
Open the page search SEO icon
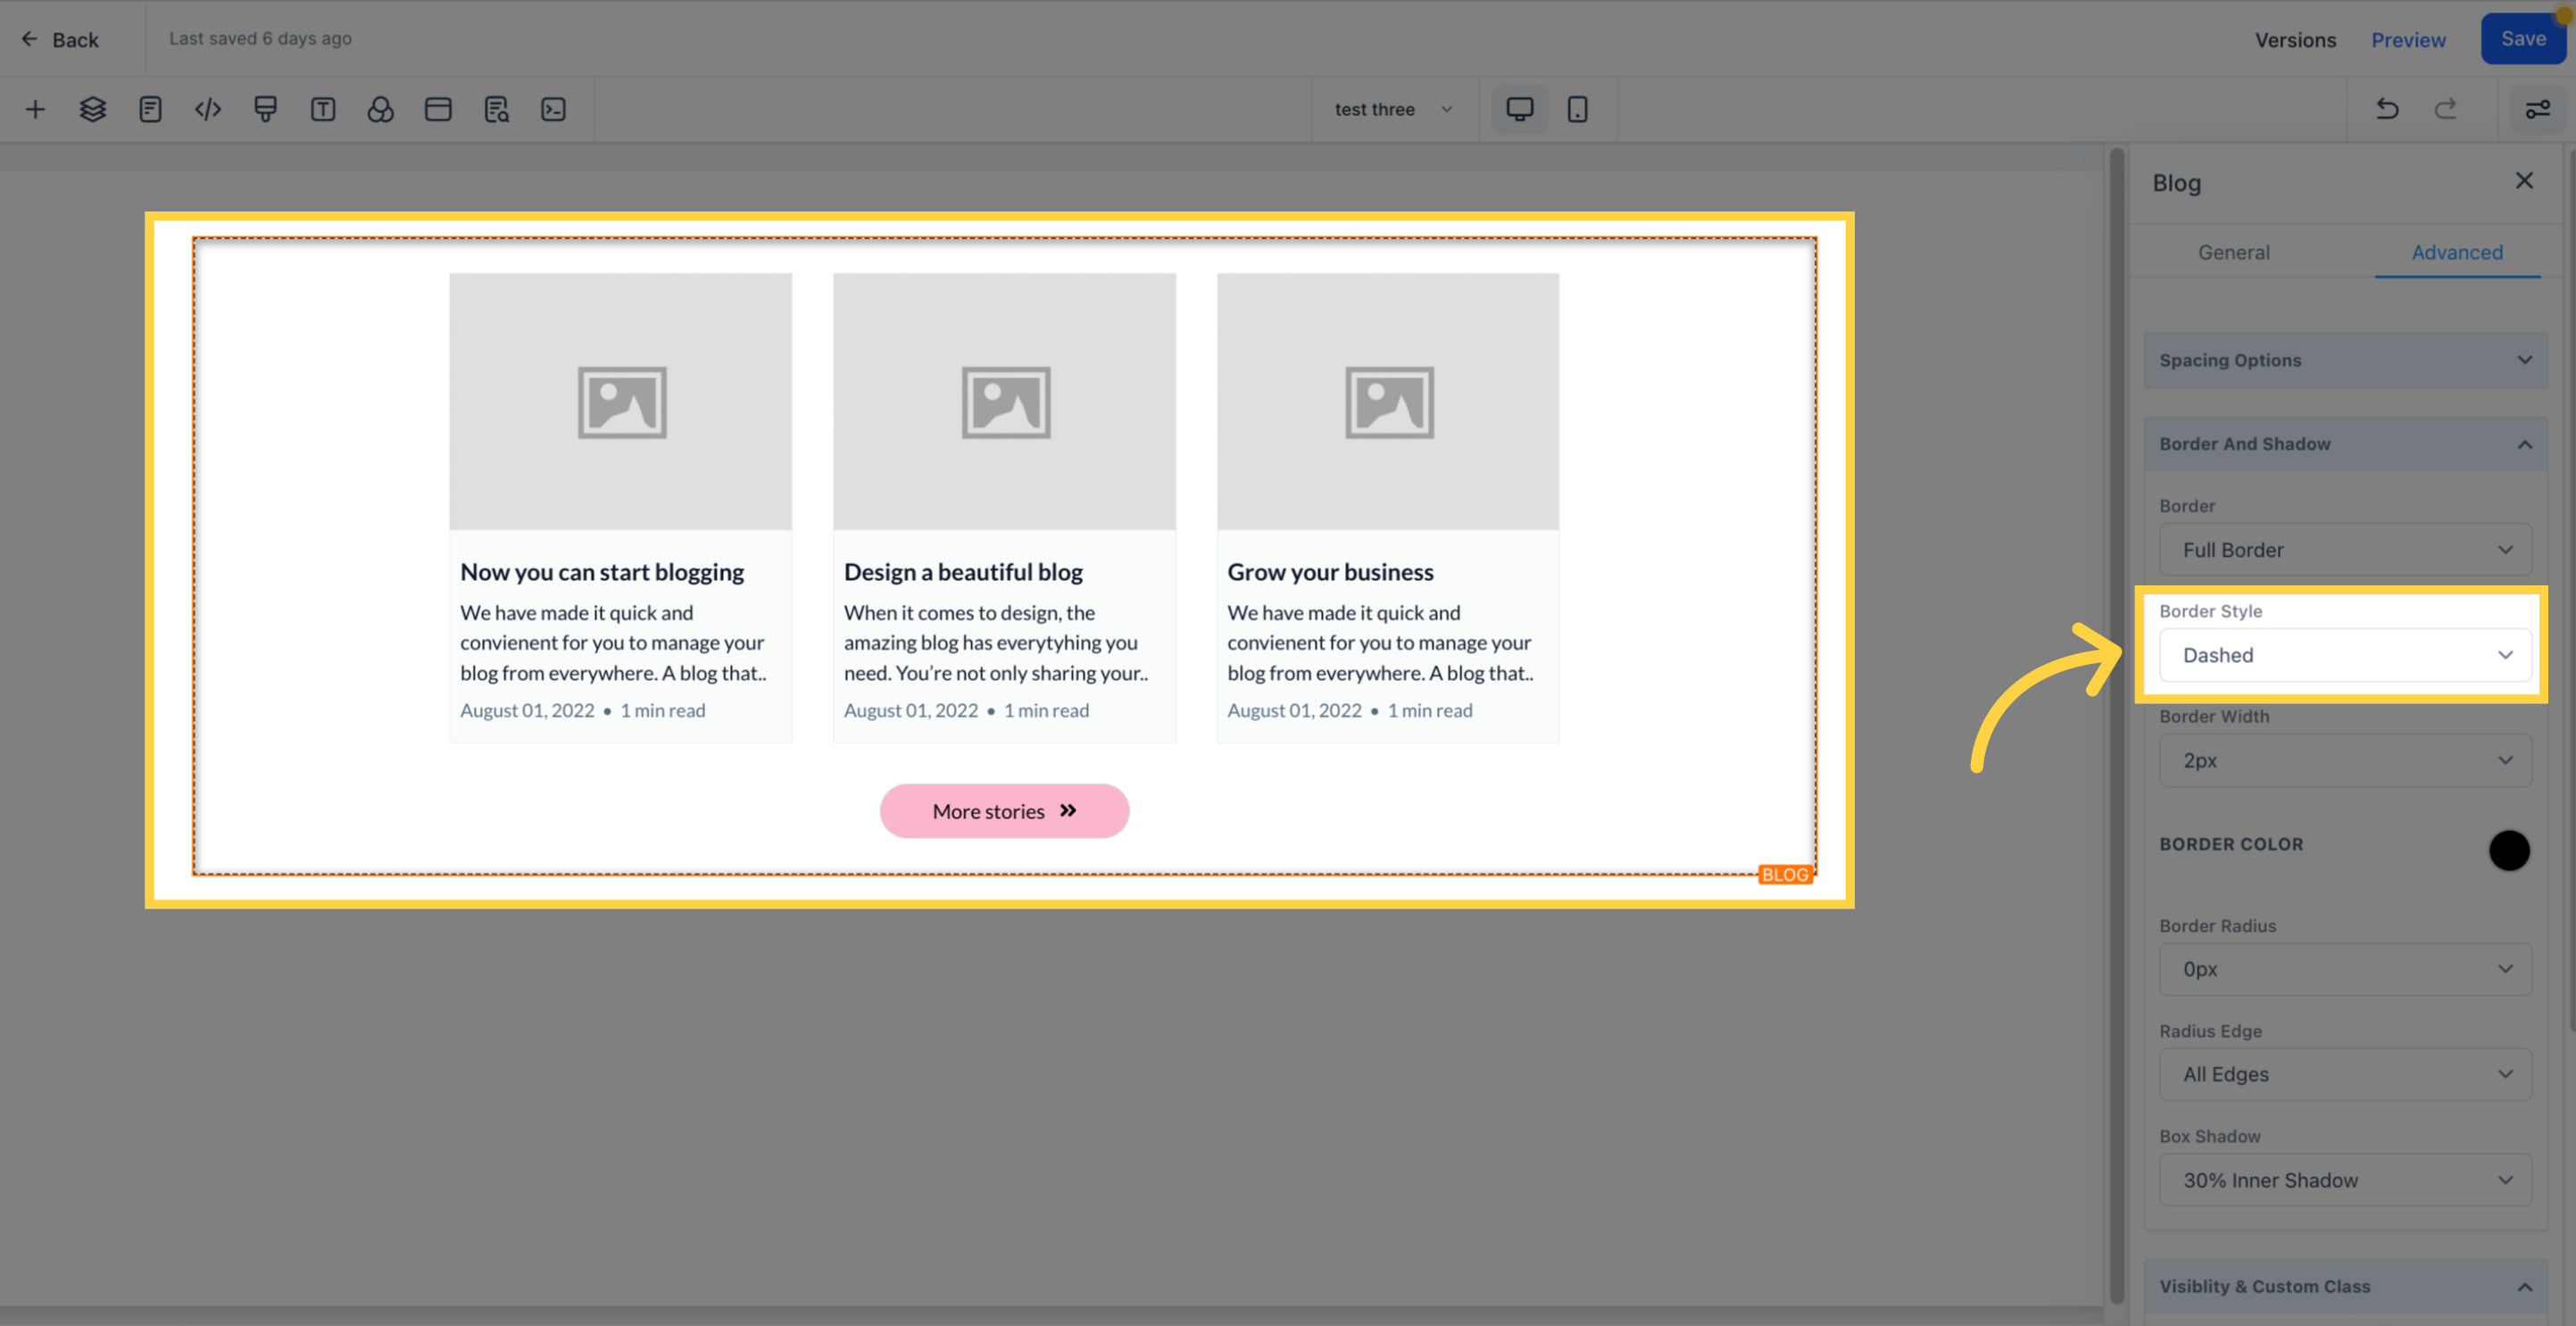(496, 109)
